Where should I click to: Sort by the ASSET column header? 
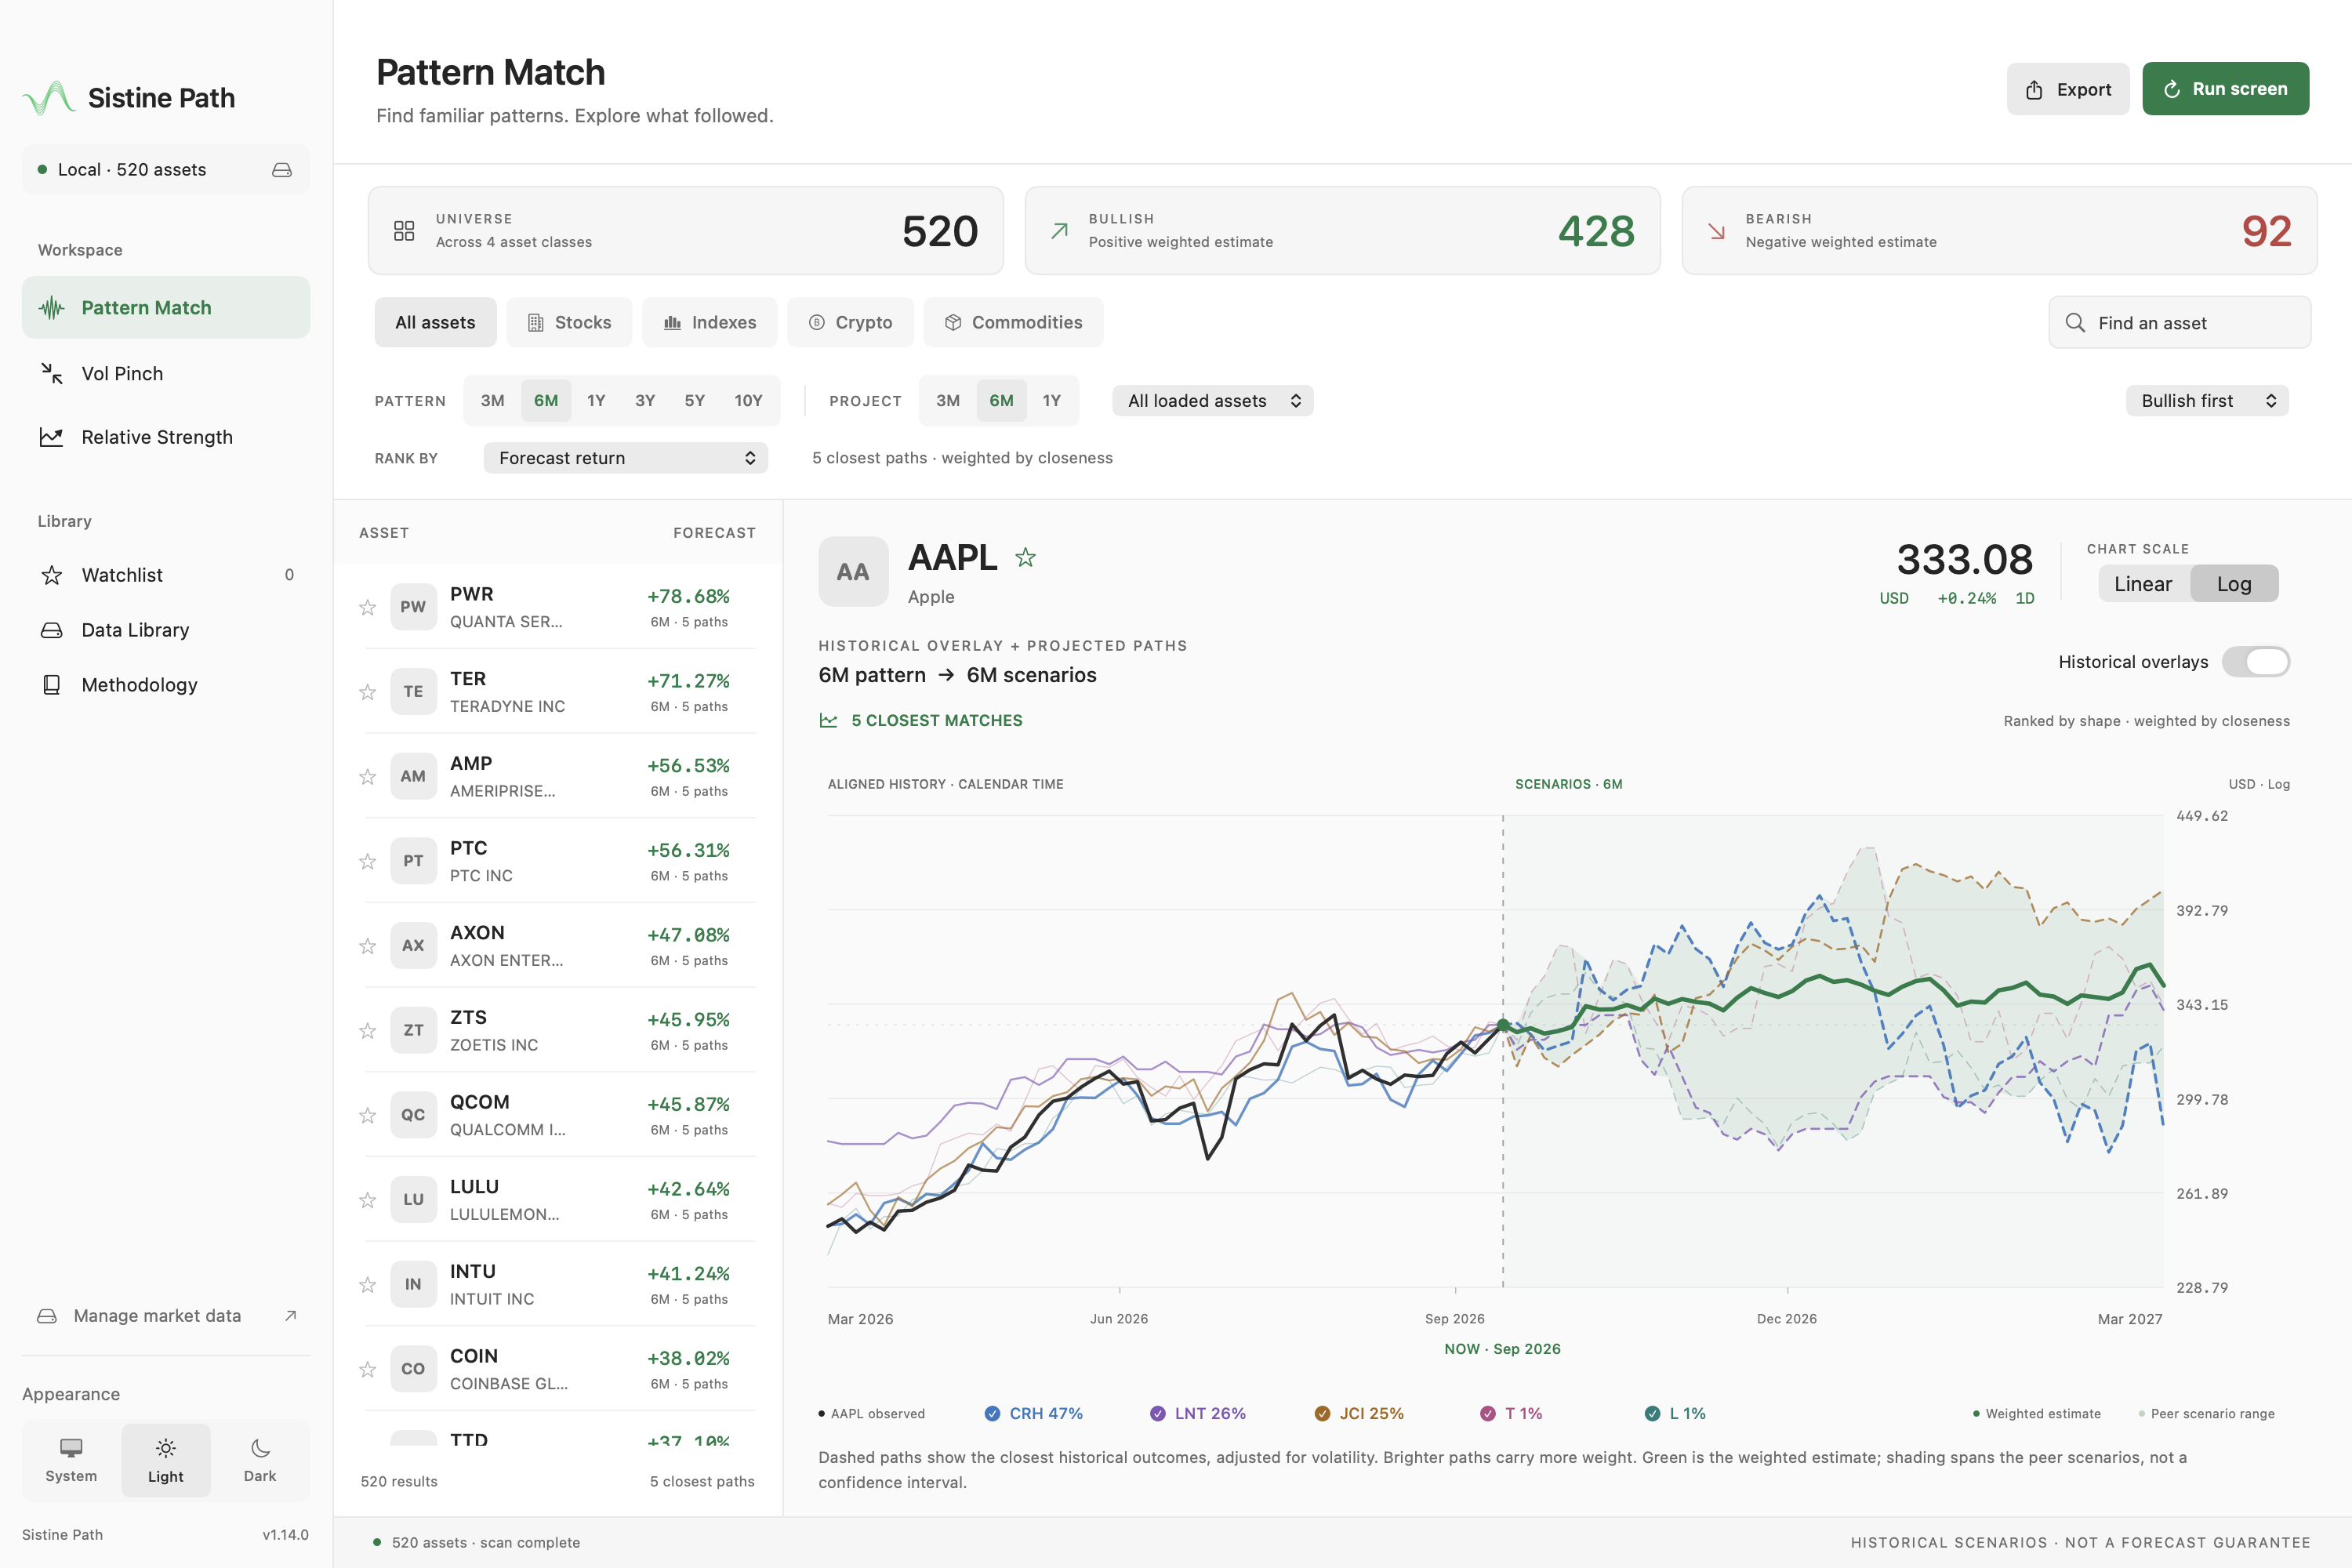384,533
